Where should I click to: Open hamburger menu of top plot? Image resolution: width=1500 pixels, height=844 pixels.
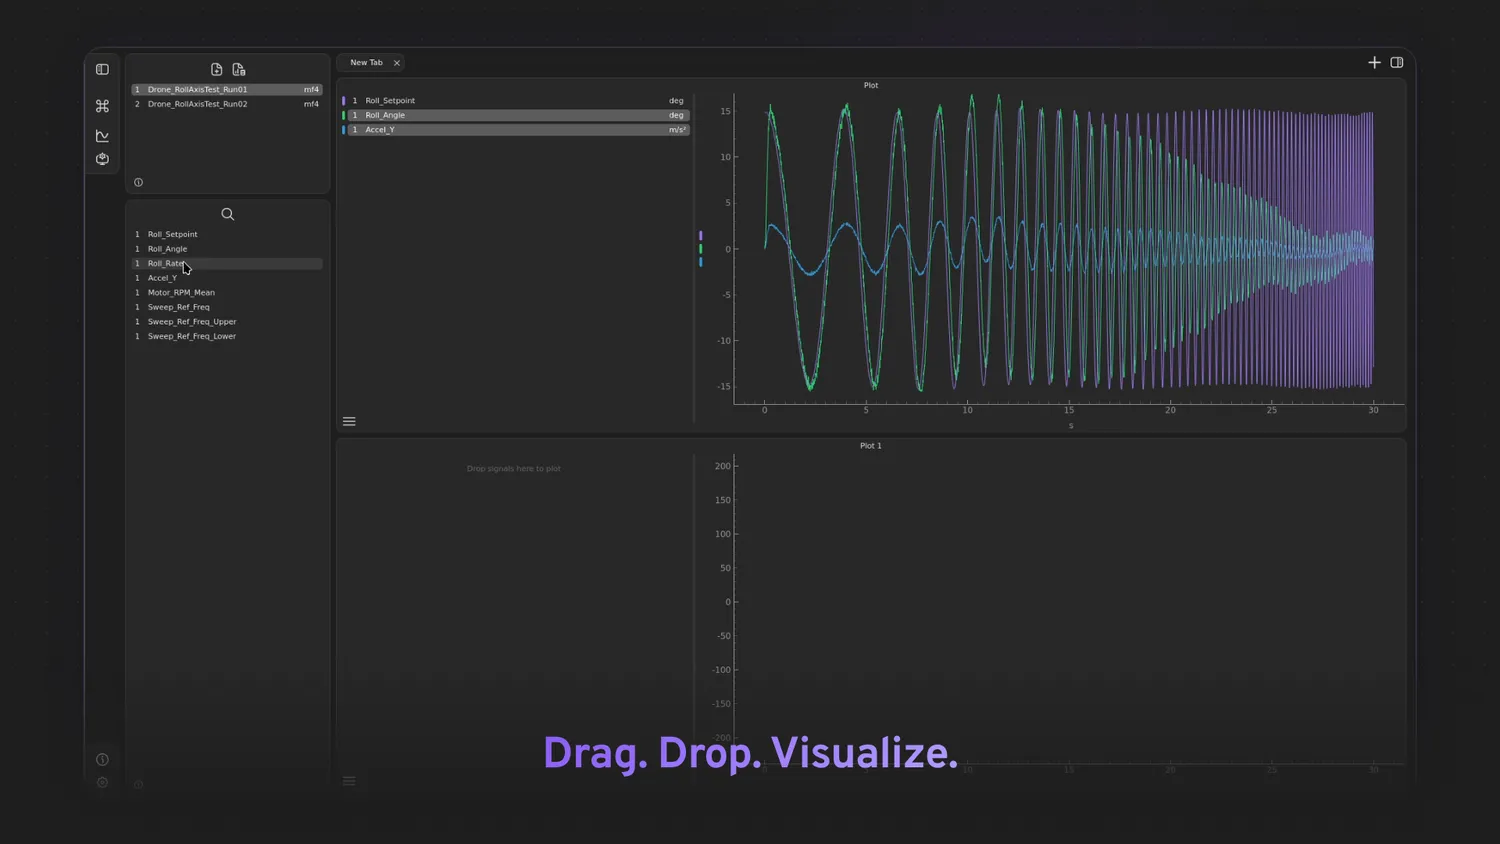(x=349, y=421)
